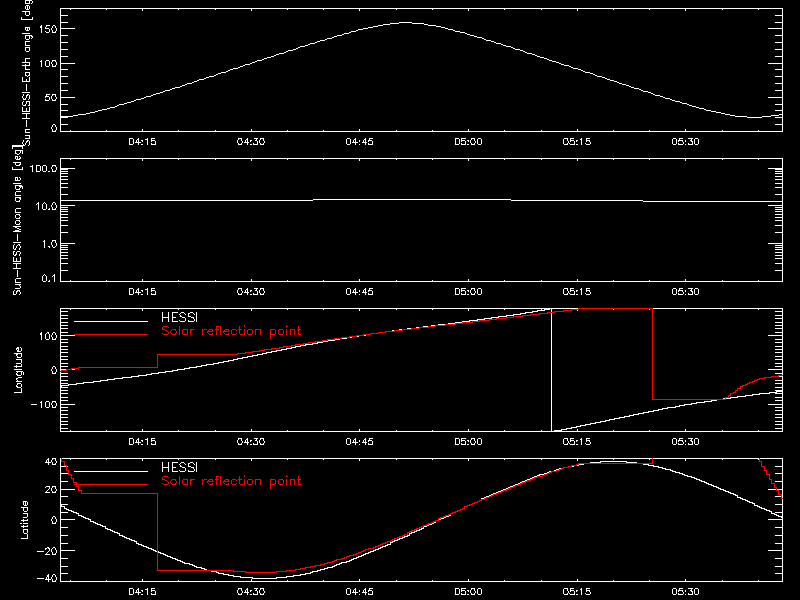Click 04:15 time label under Latitude plot
Image resolution: width=800 pixels, height=600 pixels.
click(142, 592)
